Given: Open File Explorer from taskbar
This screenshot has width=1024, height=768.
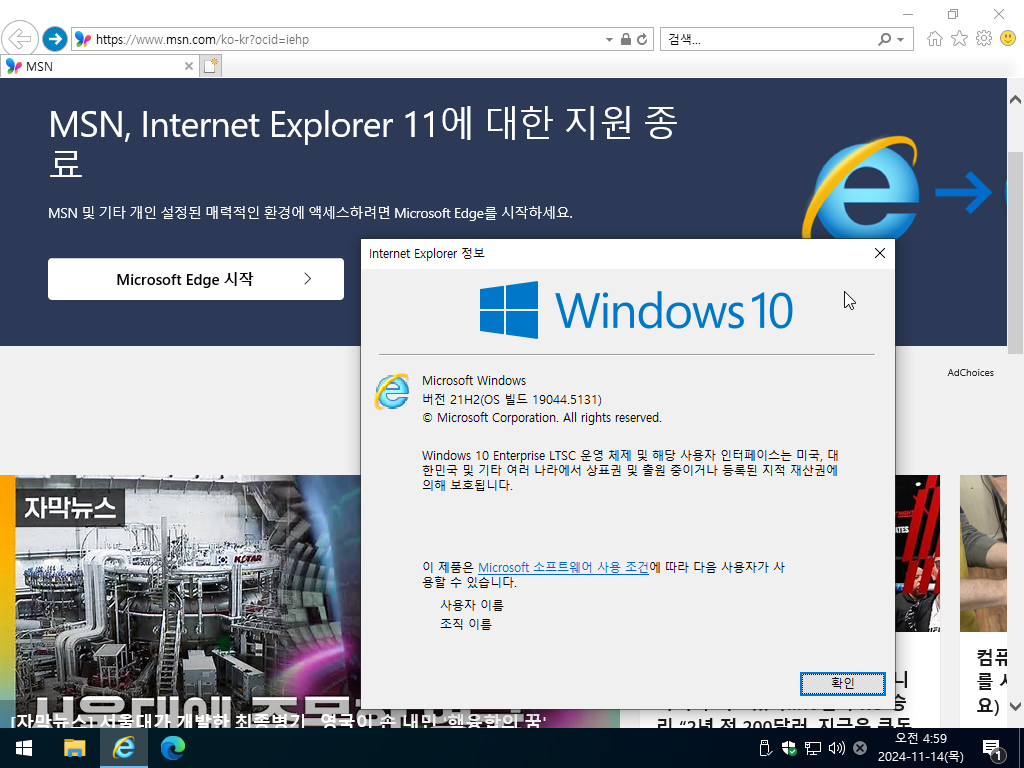Looking at the screenshot, I should [74, 748].
